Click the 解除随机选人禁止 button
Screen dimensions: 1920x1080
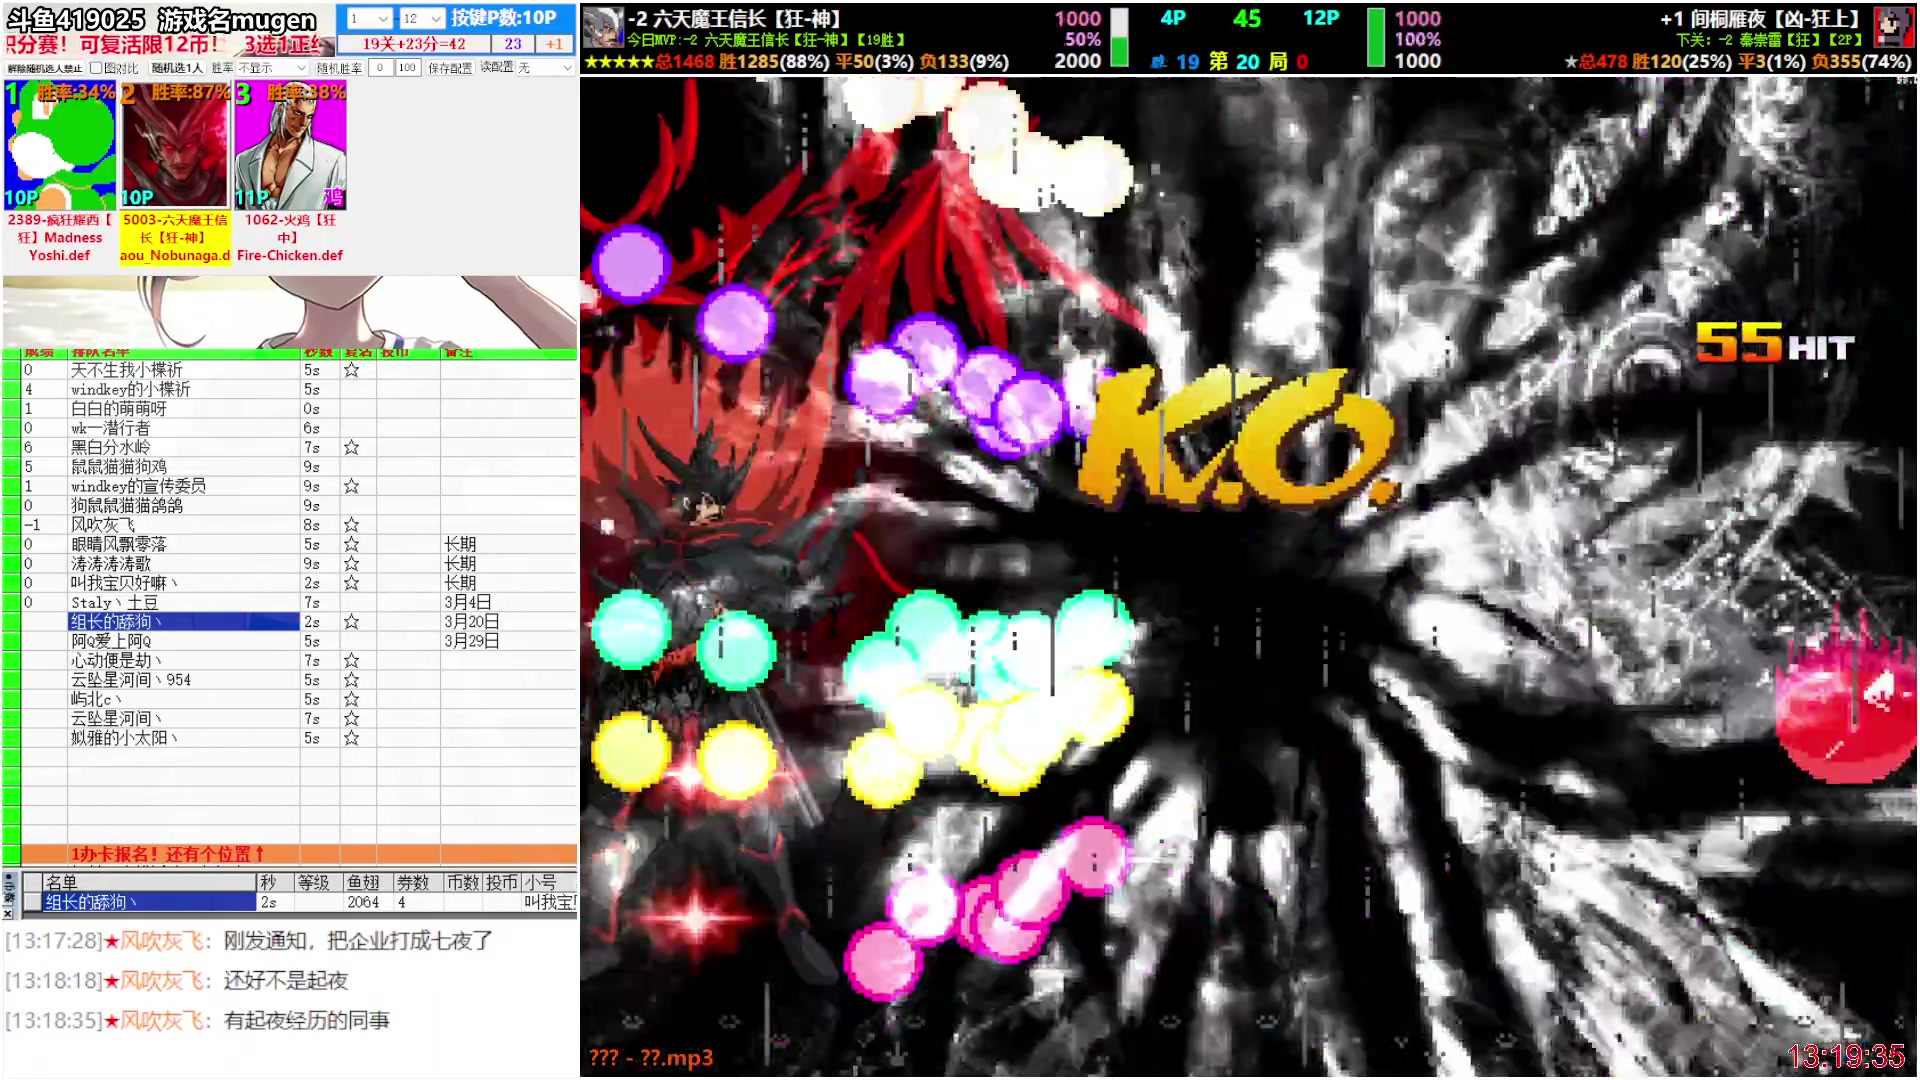pyautogui.click(x=45, y=68)
